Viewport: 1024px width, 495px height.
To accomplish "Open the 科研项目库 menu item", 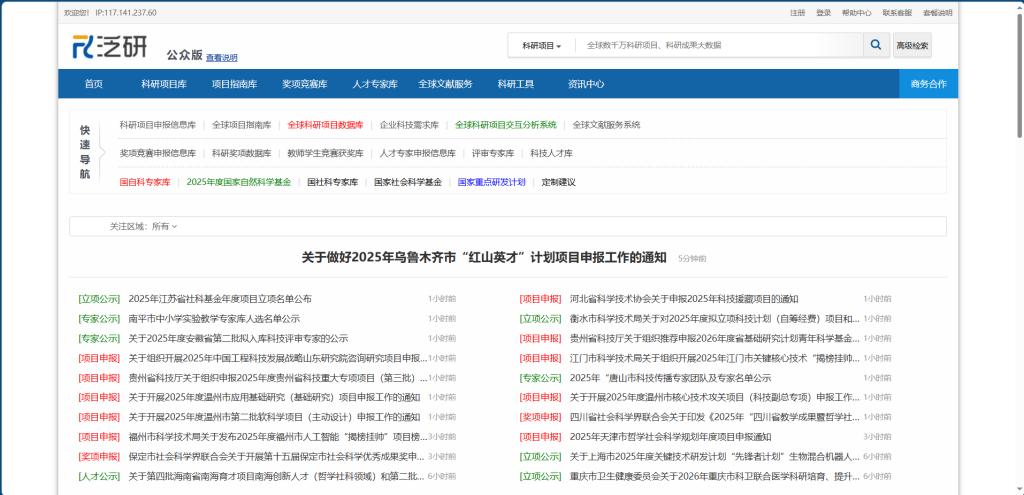I will (x=163, y=84).
